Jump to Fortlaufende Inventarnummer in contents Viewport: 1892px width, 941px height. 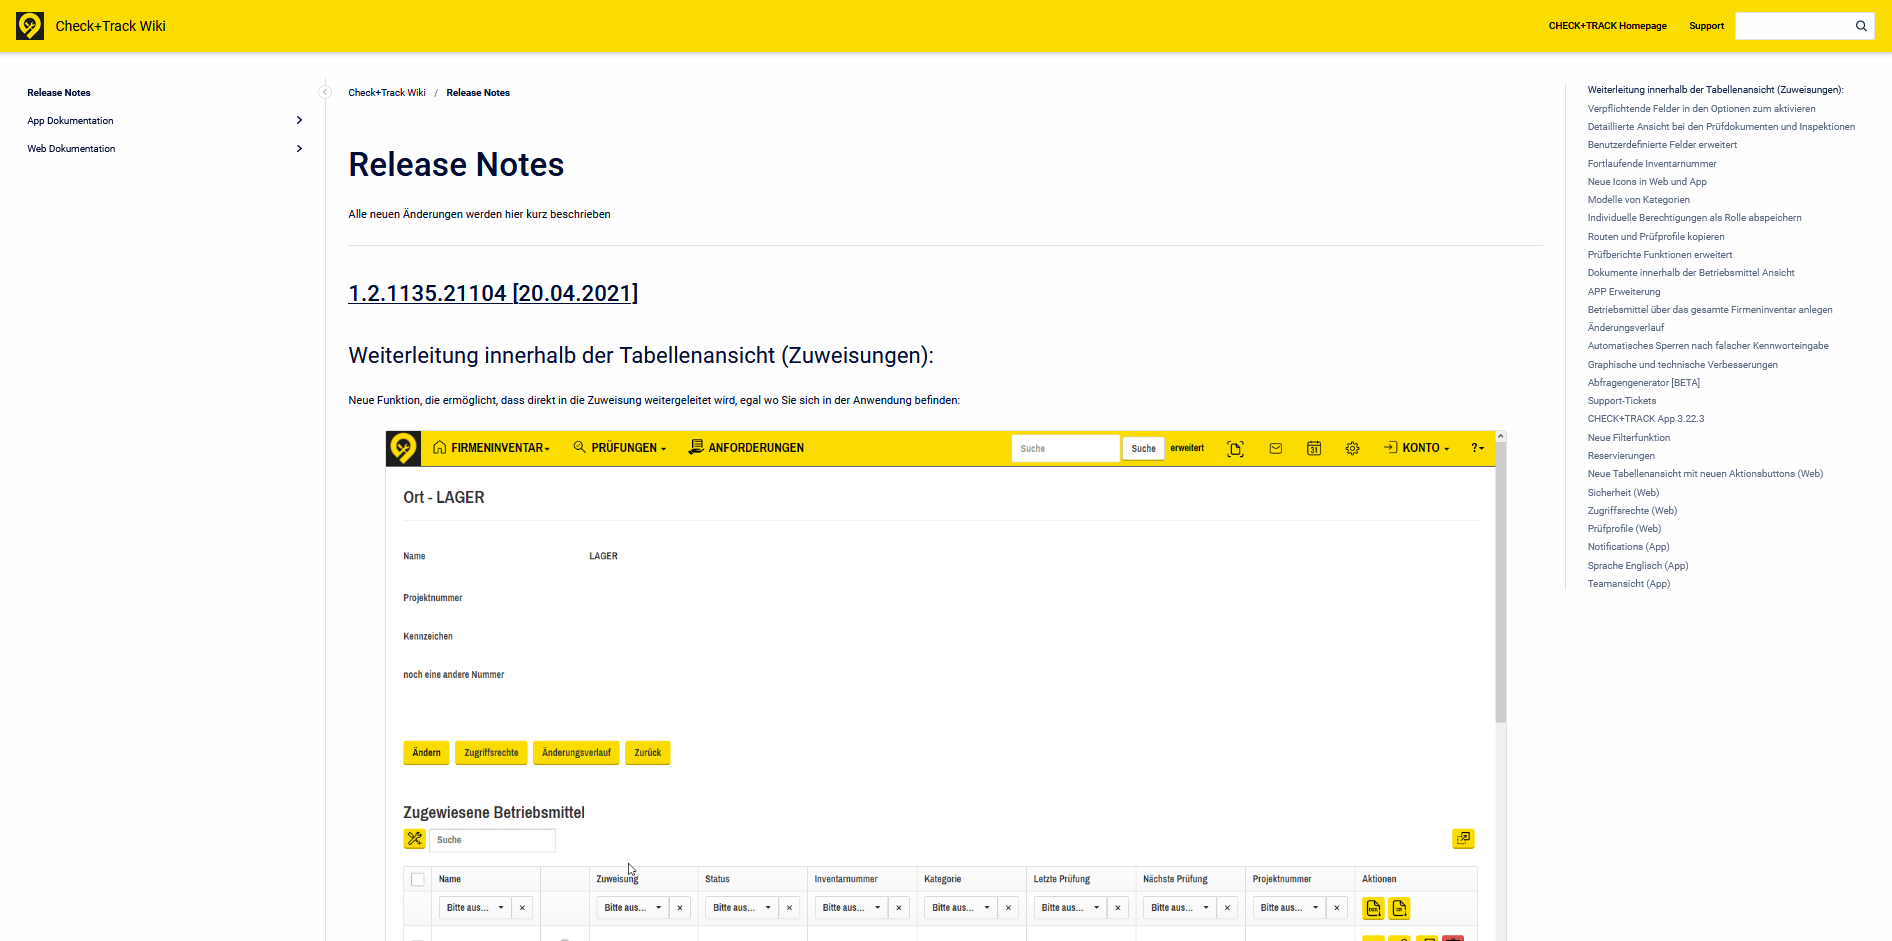pos(1652,164)
